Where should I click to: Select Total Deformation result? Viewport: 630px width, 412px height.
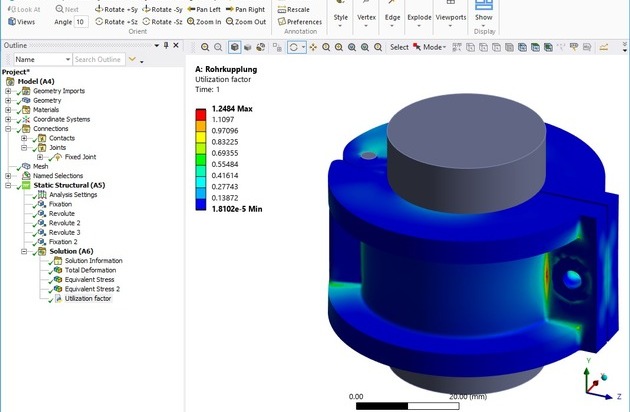[90, 270]
